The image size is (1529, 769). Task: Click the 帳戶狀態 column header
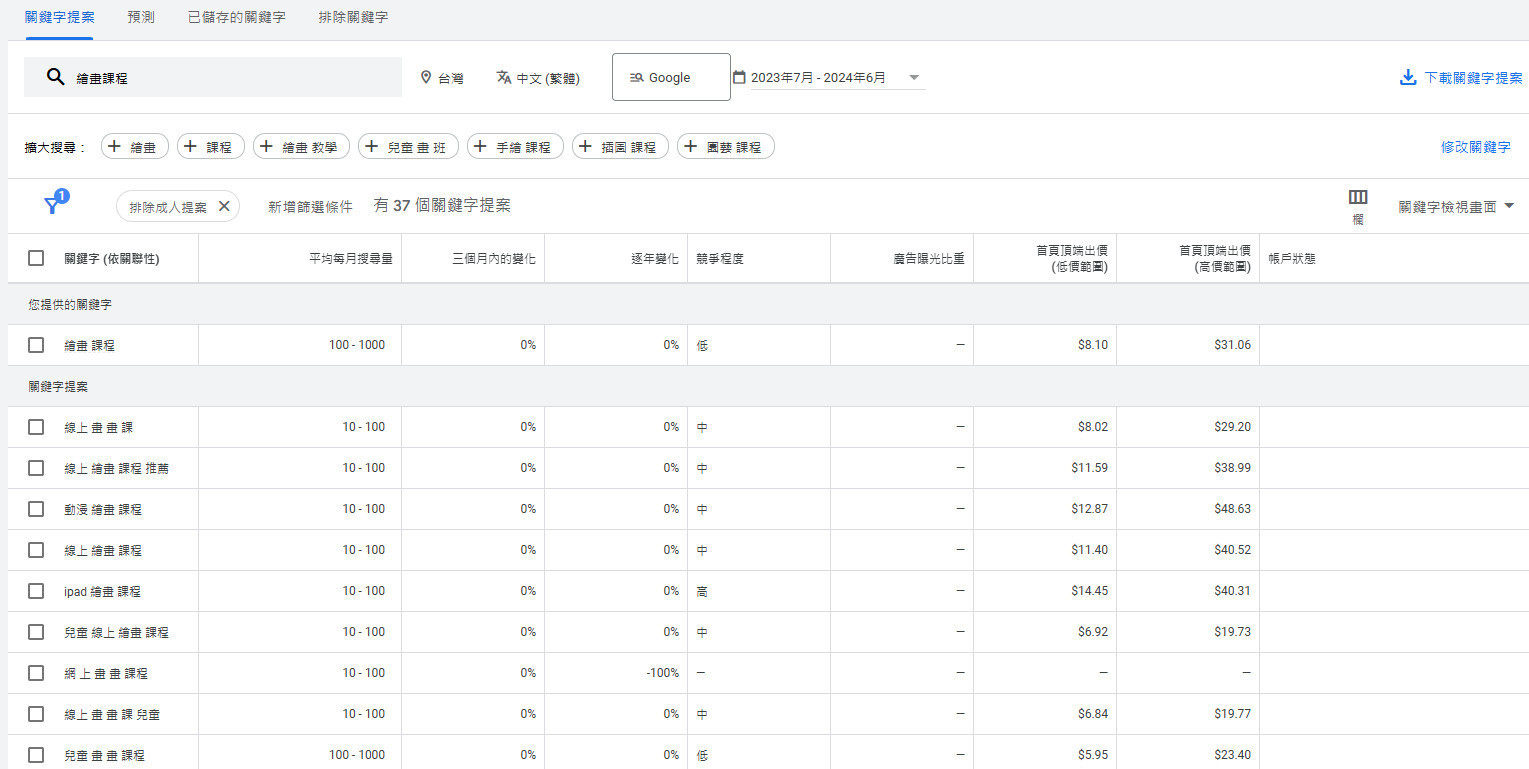1291,259
